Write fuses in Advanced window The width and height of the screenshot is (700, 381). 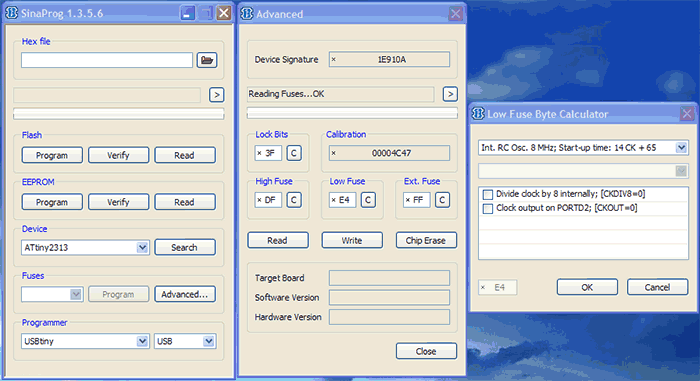pos(352,240)
